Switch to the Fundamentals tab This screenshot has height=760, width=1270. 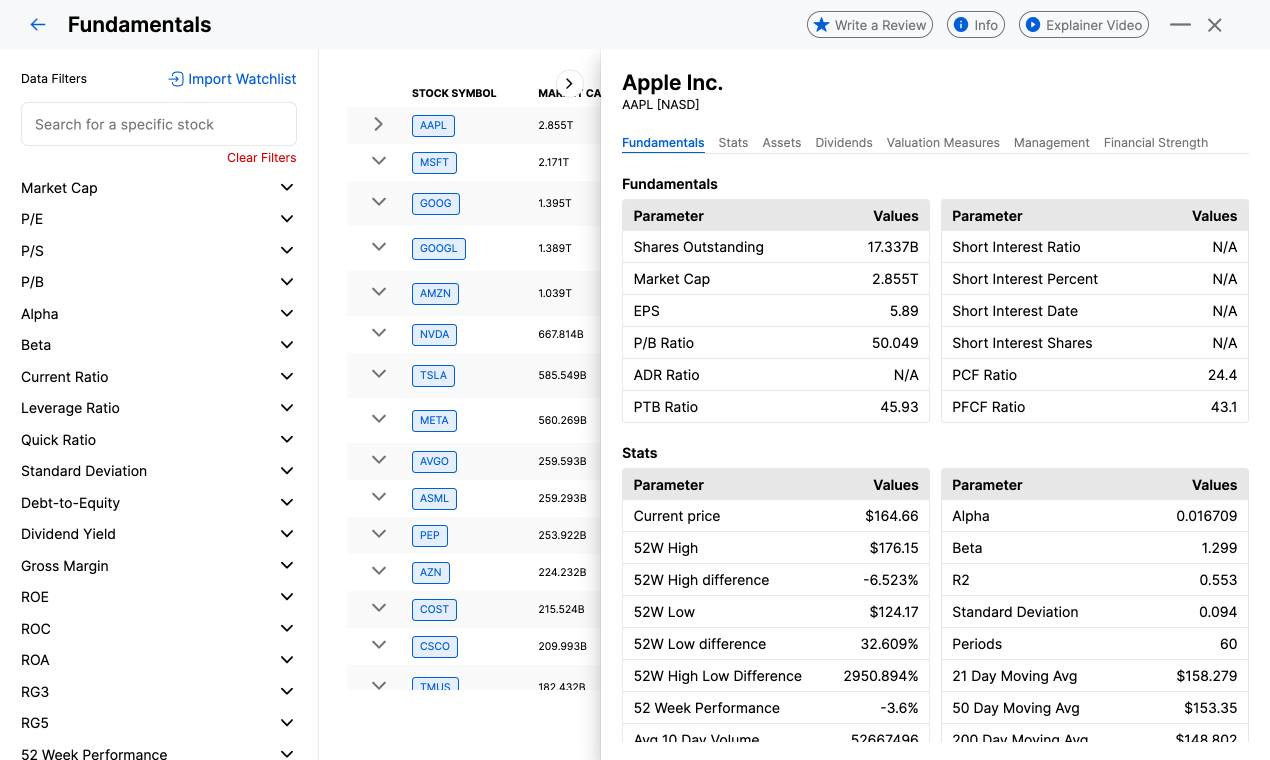click(x=663, y=143)
